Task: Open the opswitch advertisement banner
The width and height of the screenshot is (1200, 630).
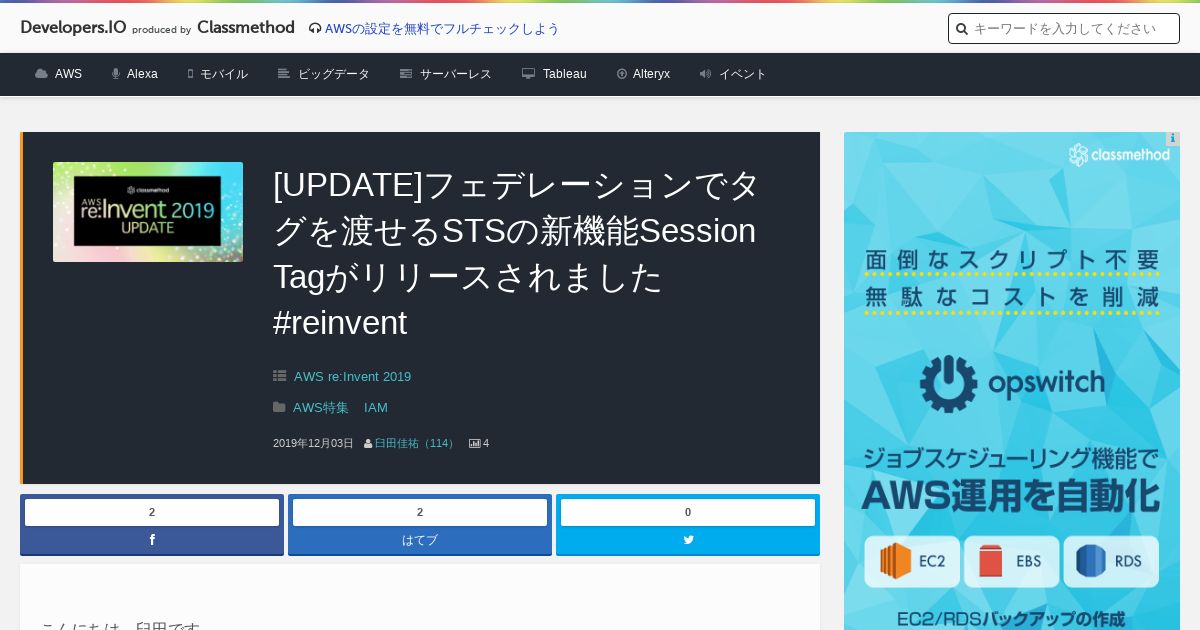Action: pos(1012,381)
